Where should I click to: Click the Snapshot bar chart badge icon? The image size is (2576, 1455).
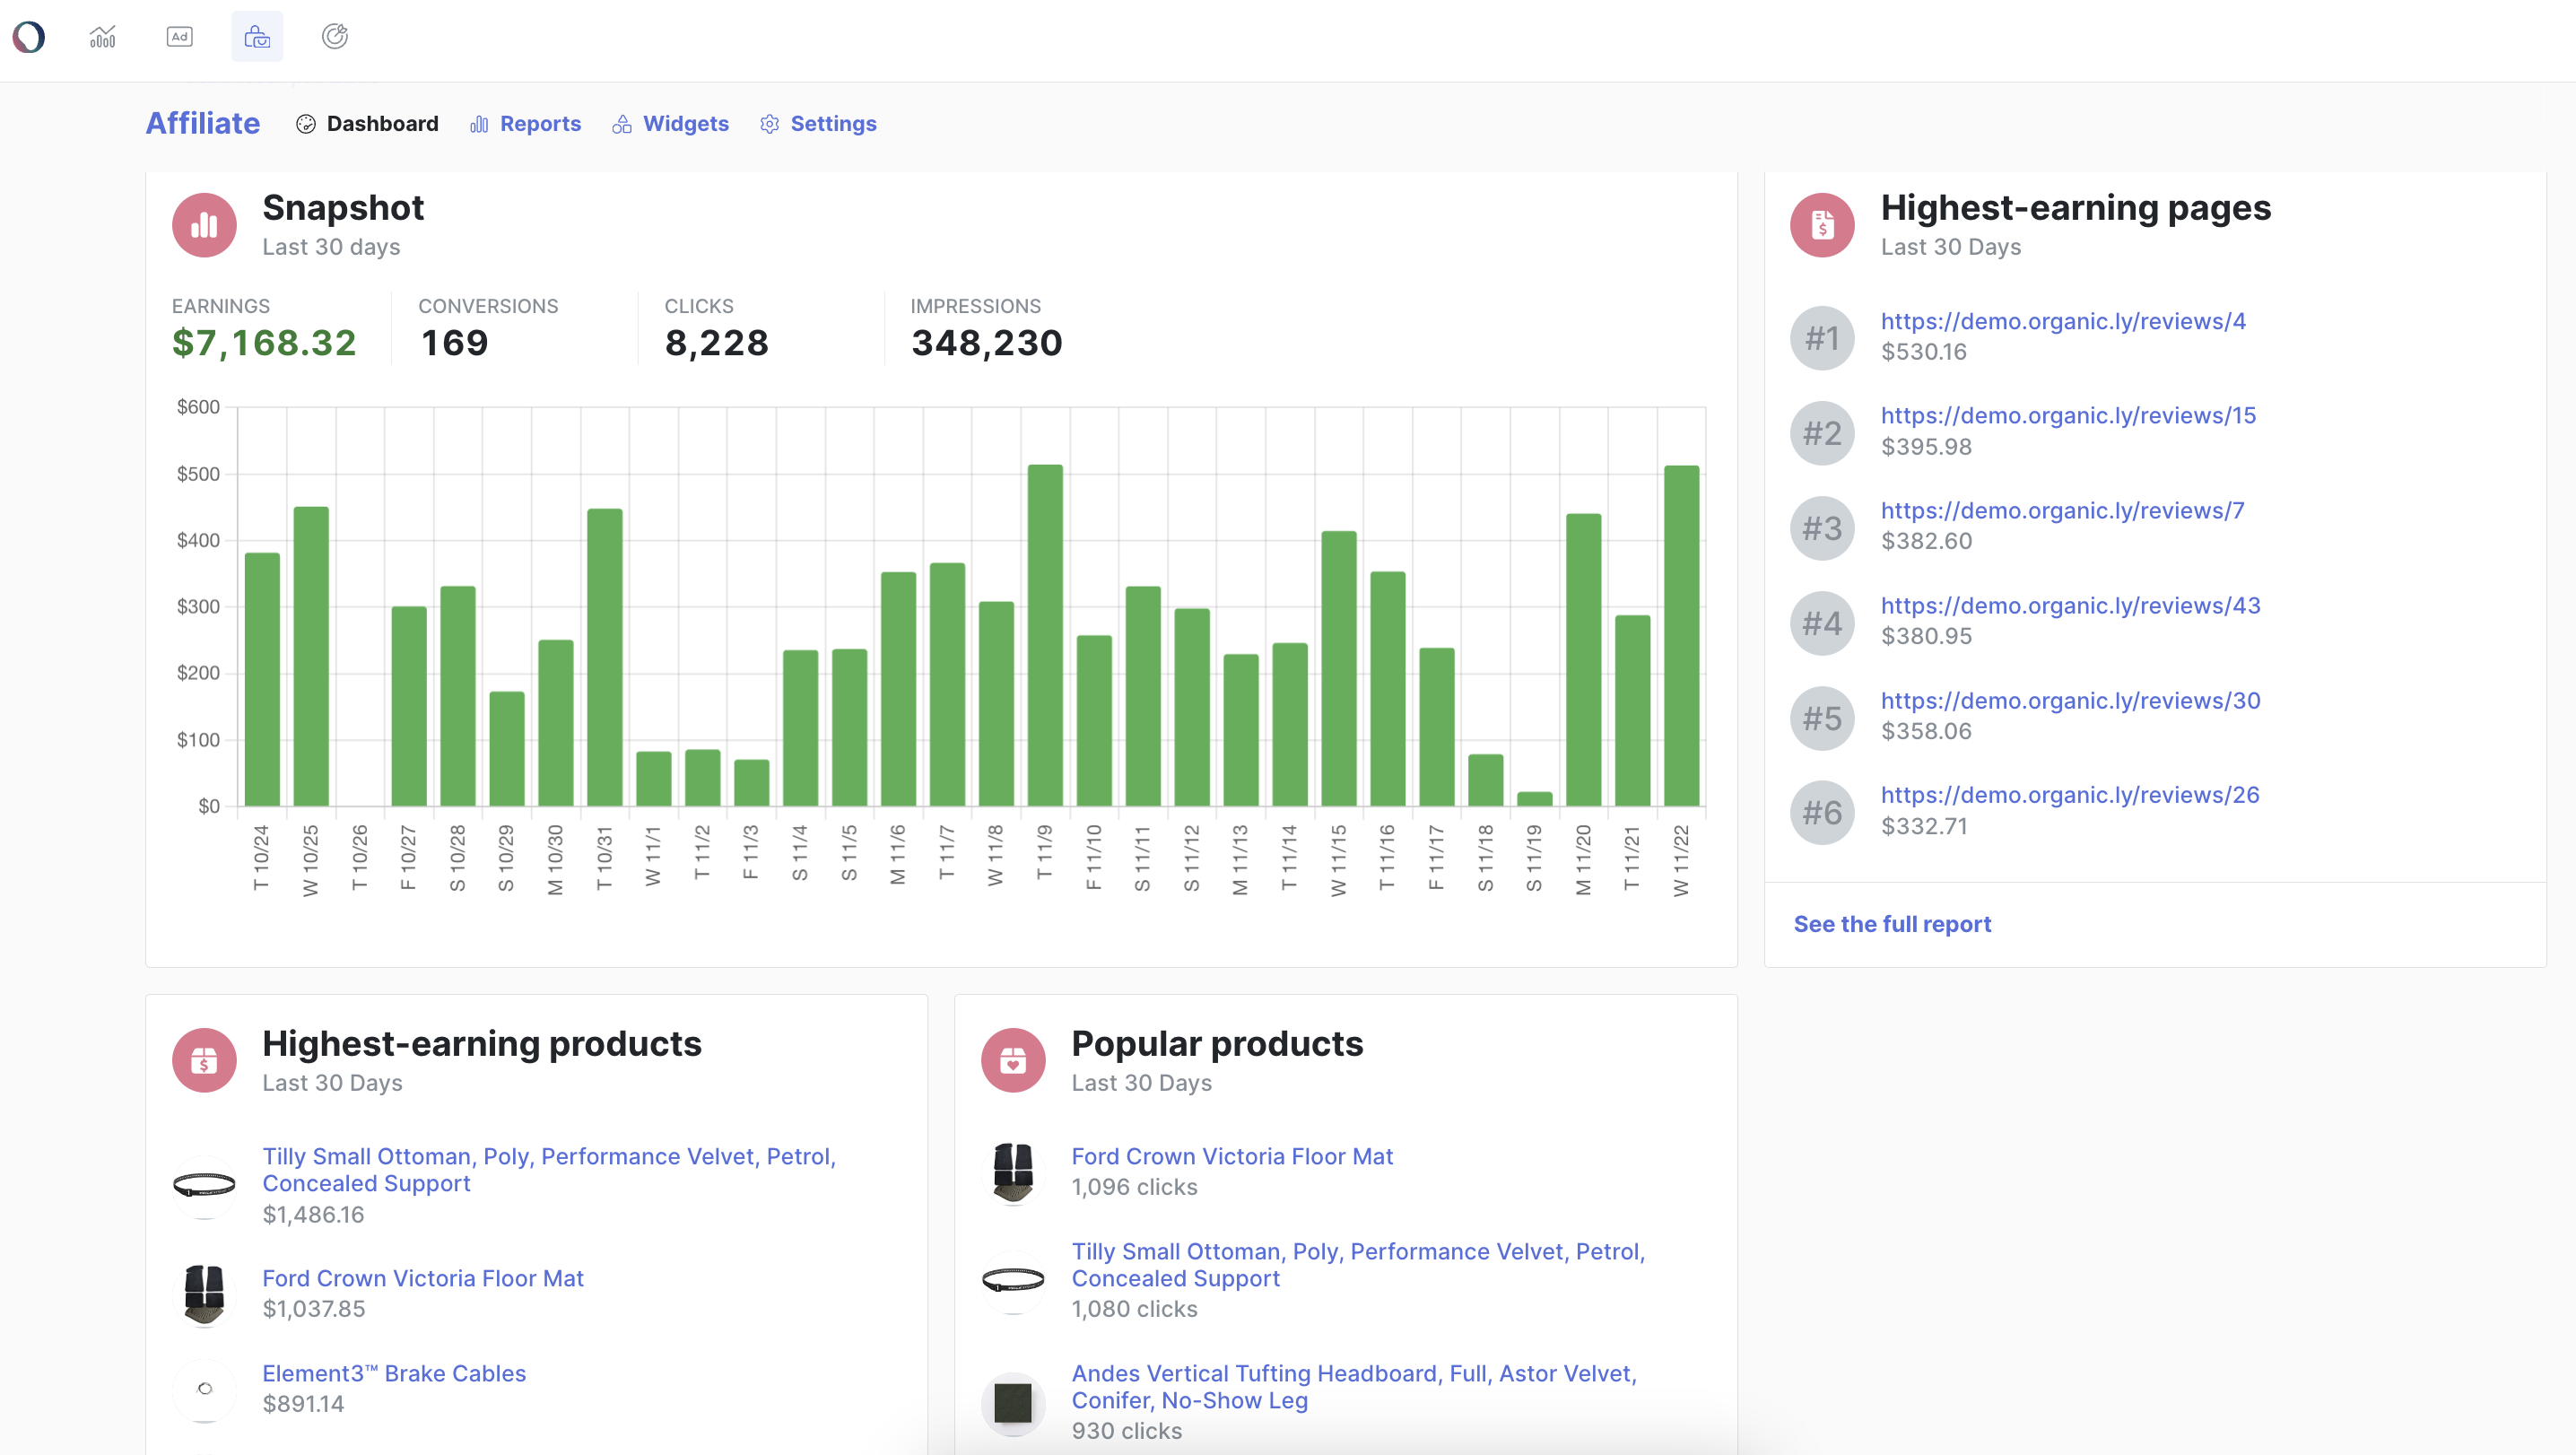(x=204, y=225)
